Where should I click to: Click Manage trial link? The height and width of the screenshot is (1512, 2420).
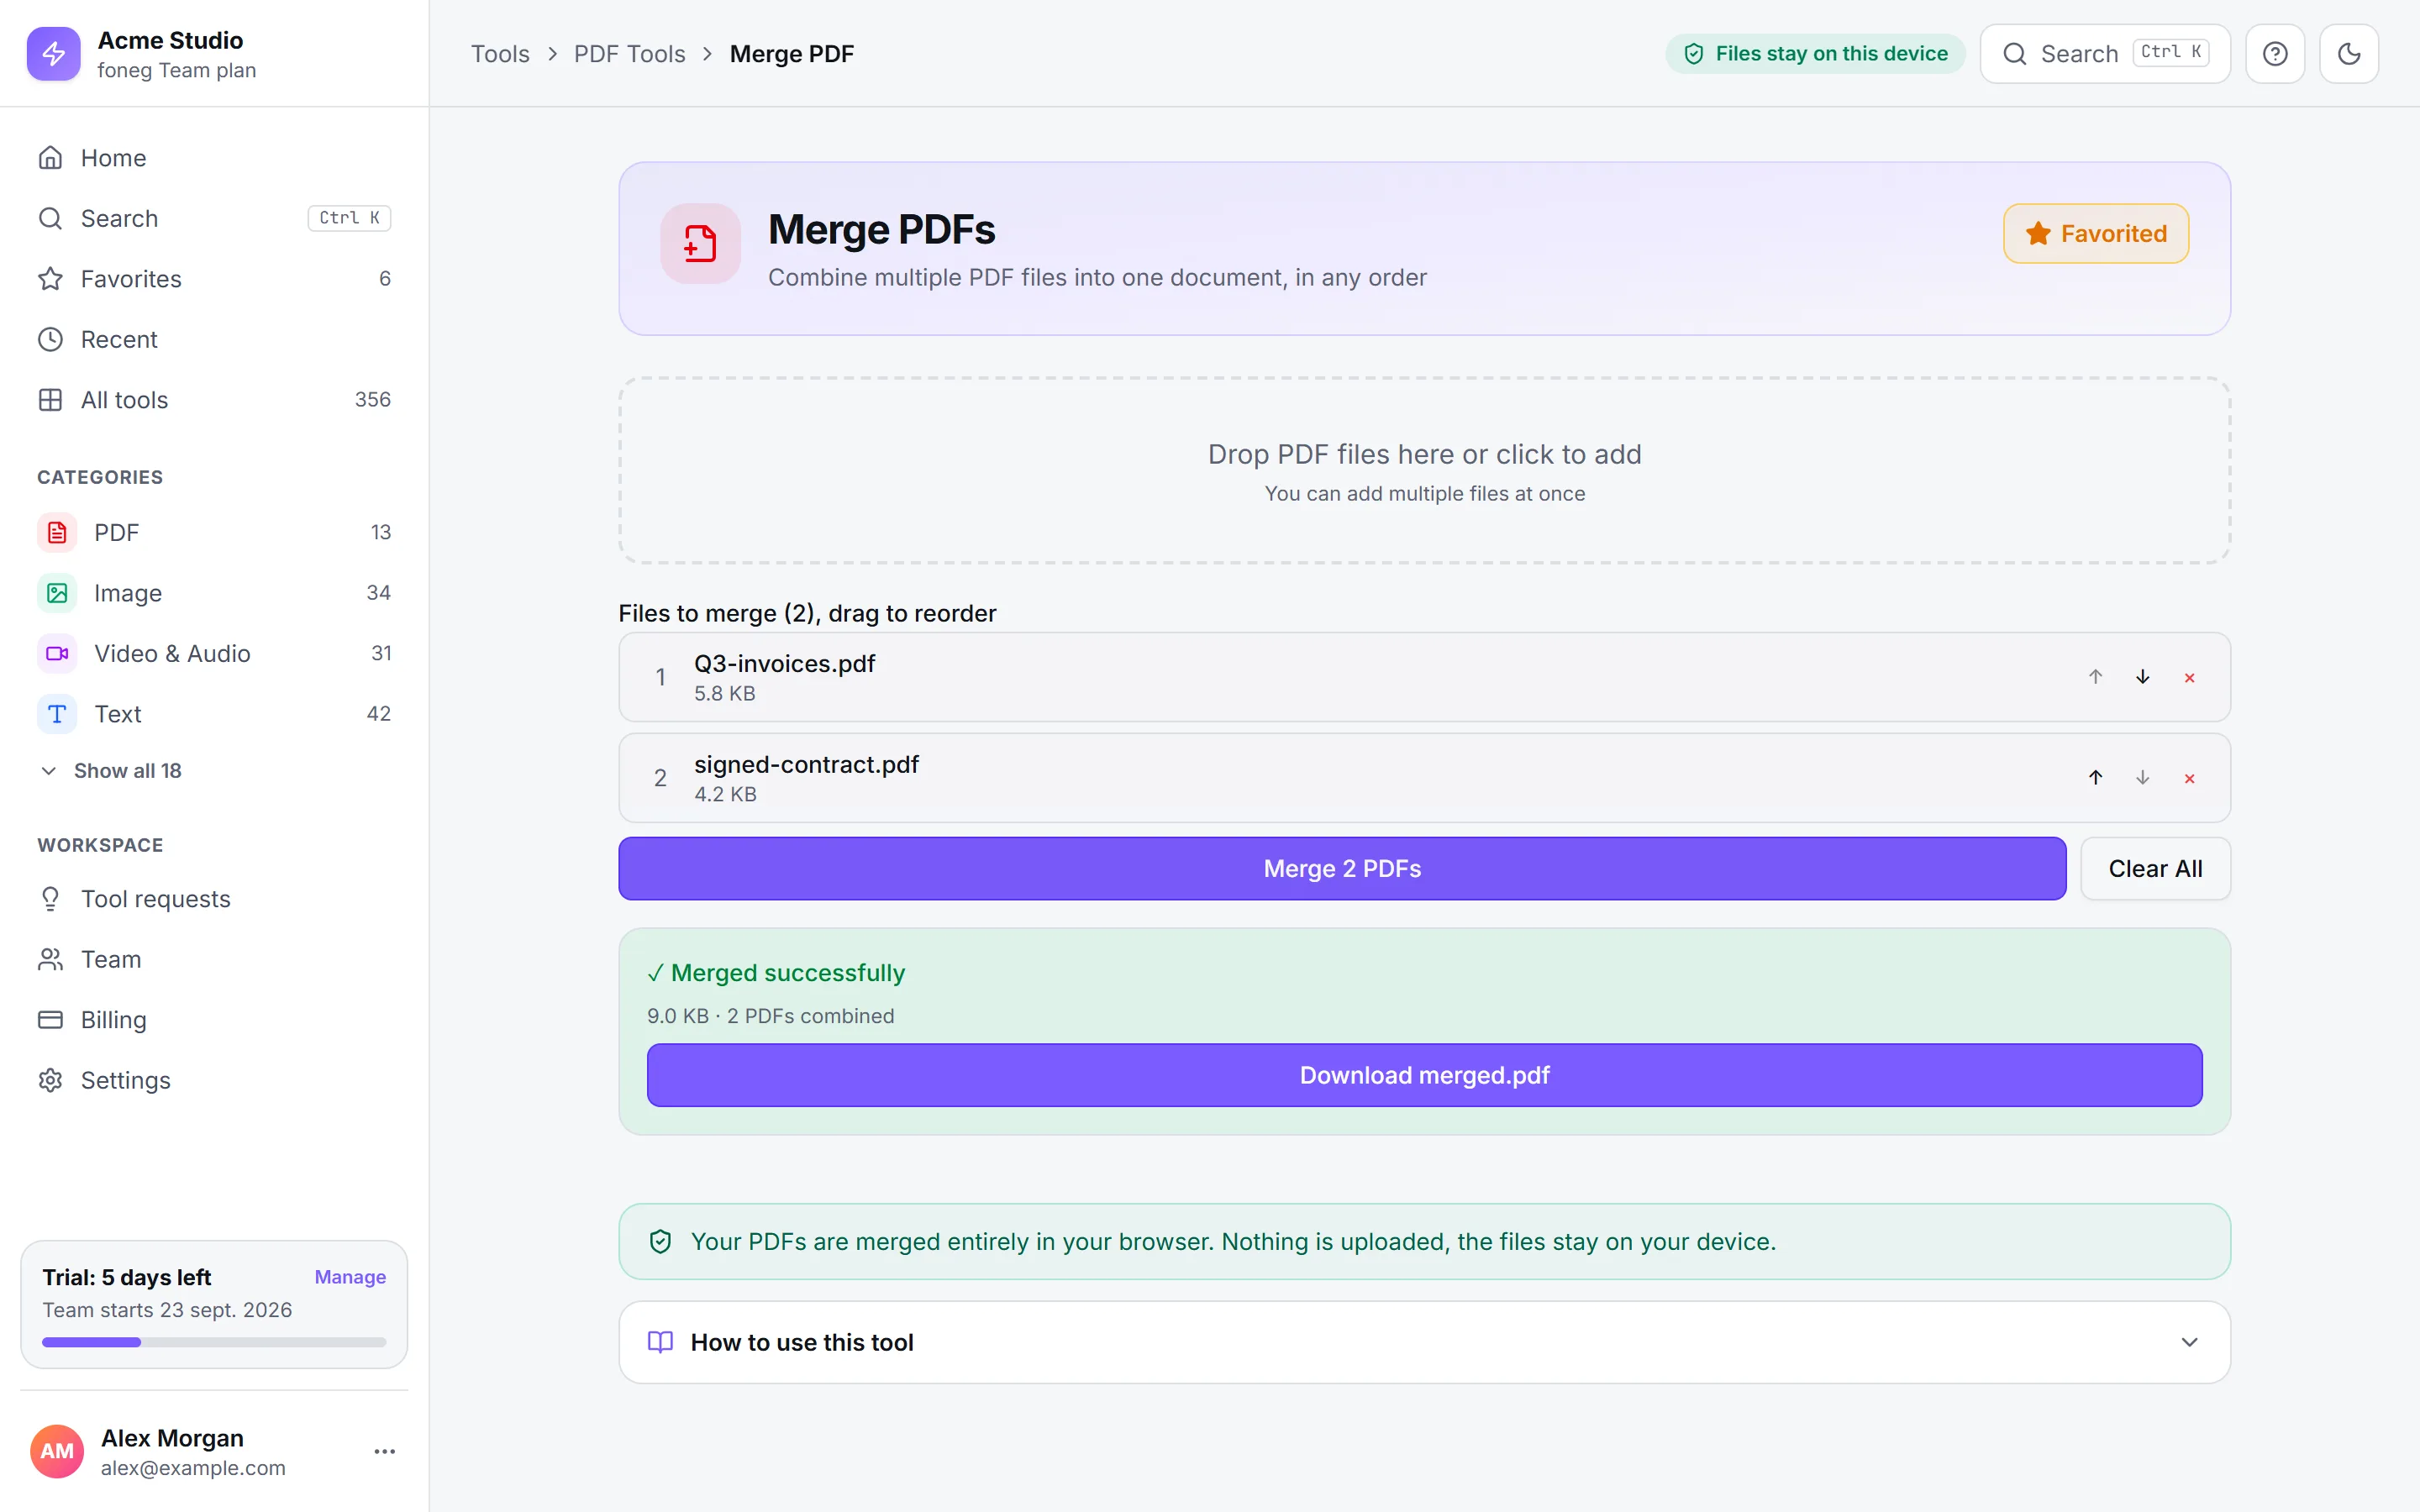click(x=350, y=1277)
